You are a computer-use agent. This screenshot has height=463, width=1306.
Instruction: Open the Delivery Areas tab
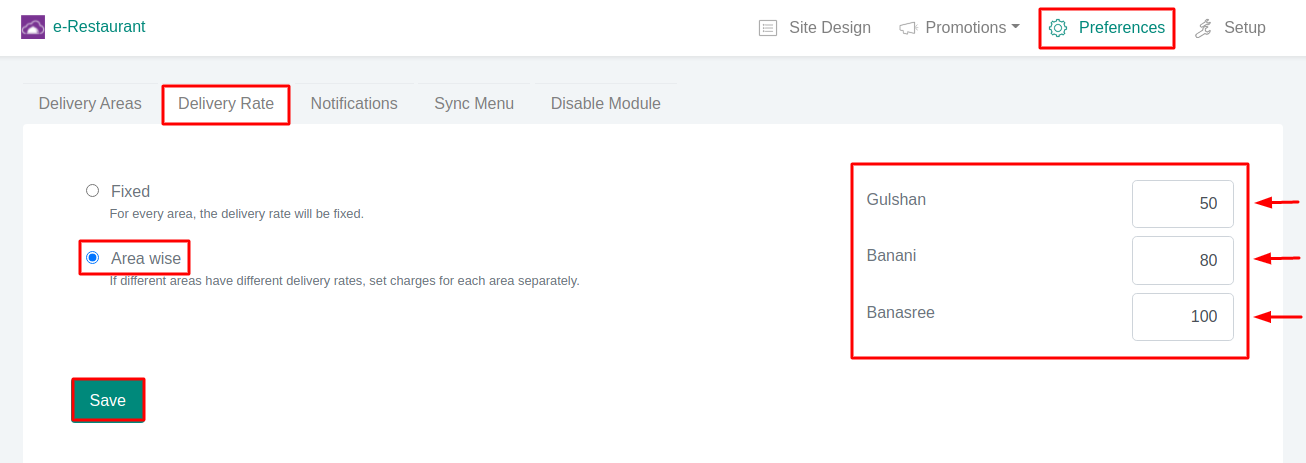pos(90,103)
